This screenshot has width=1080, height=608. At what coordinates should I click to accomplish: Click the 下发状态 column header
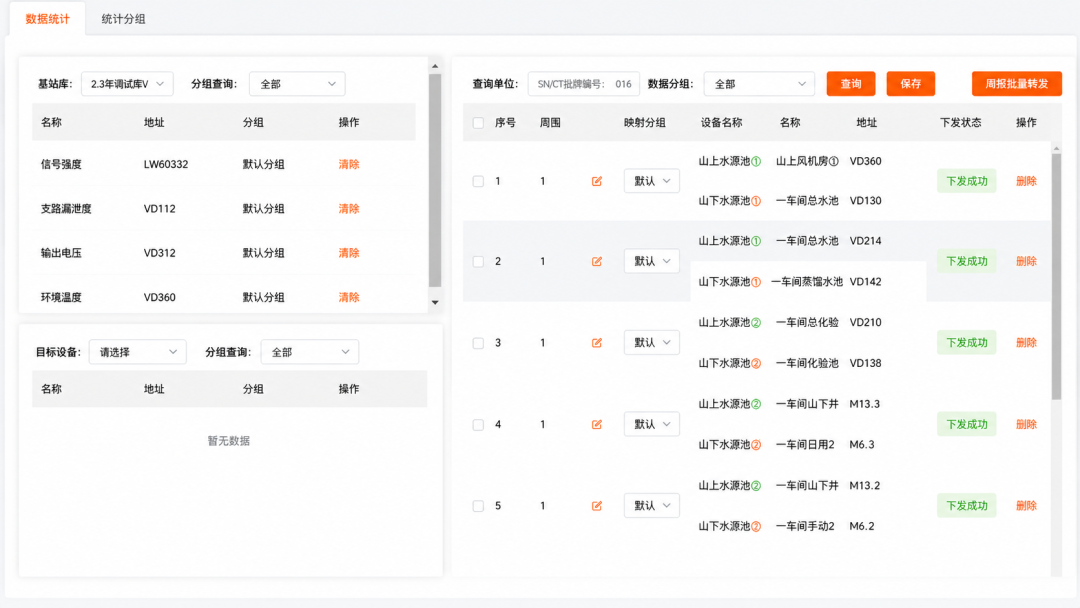[x=961, y=123]
